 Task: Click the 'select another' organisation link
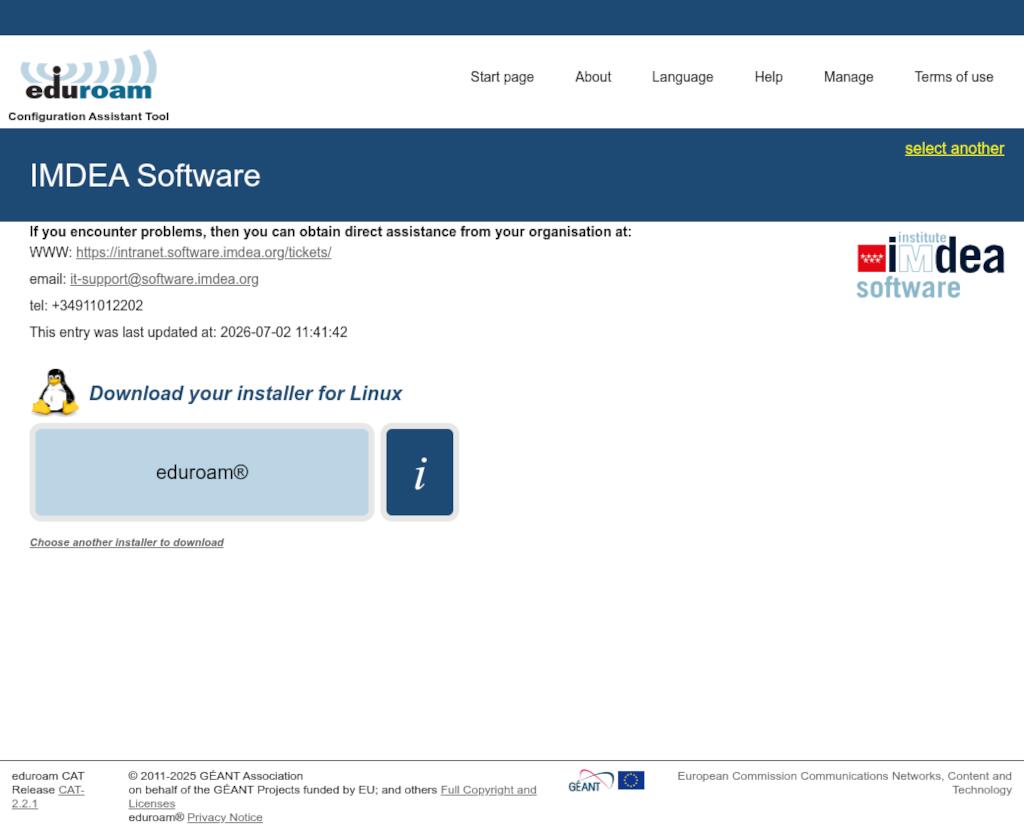pyautogui.click(x=954, y=148)
